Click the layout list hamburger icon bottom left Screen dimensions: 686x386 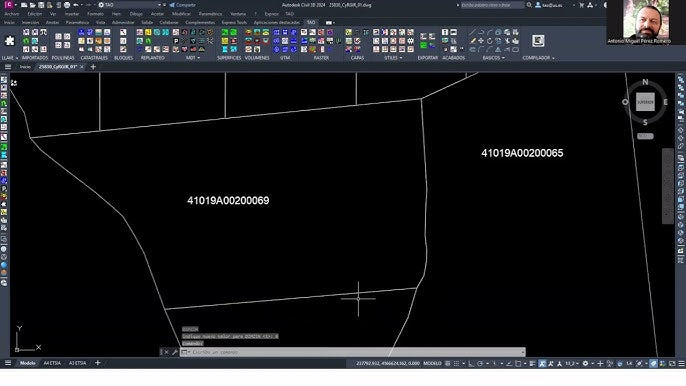8,363
